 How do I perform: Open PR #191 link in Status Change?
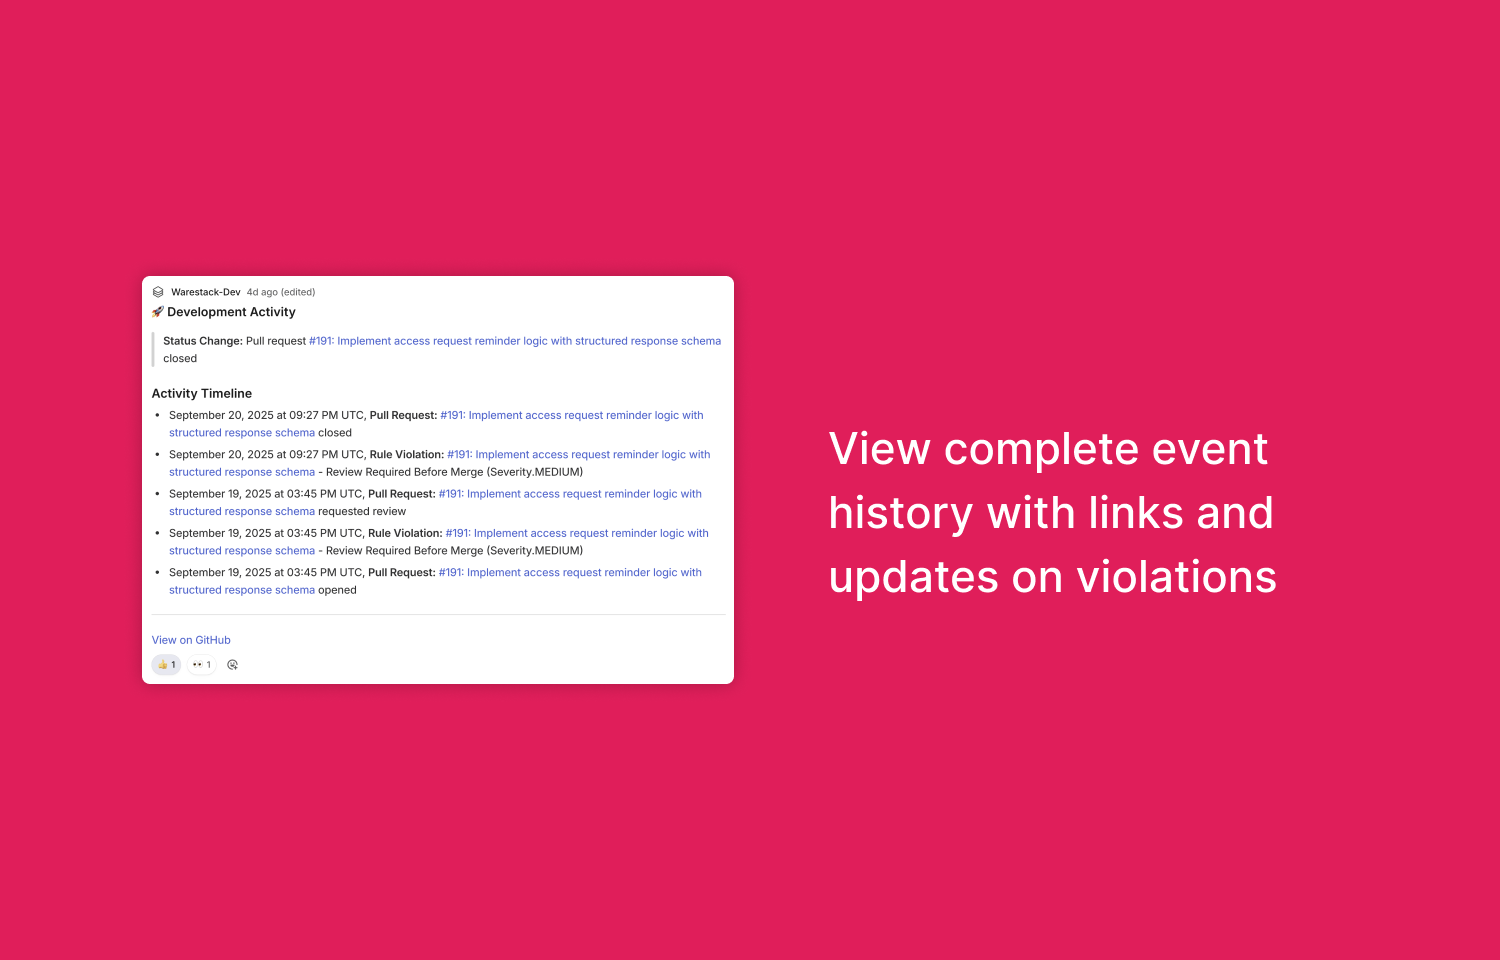tap(514, 341)
